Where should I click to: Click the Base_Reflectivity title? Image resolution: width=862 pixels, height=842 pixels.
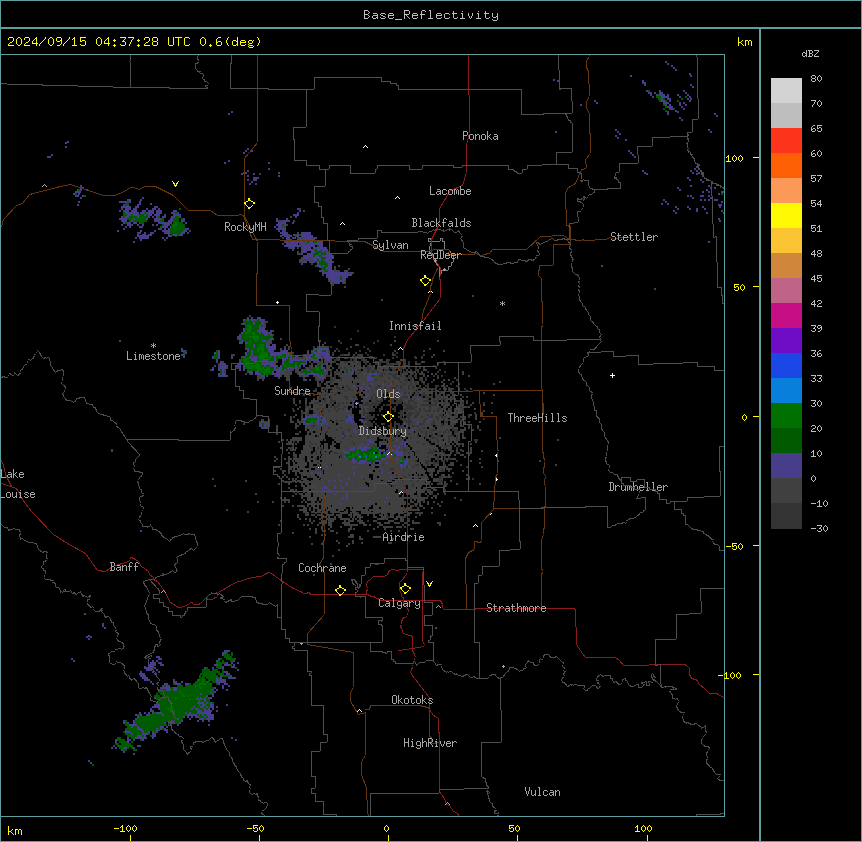tap(431, 15)
